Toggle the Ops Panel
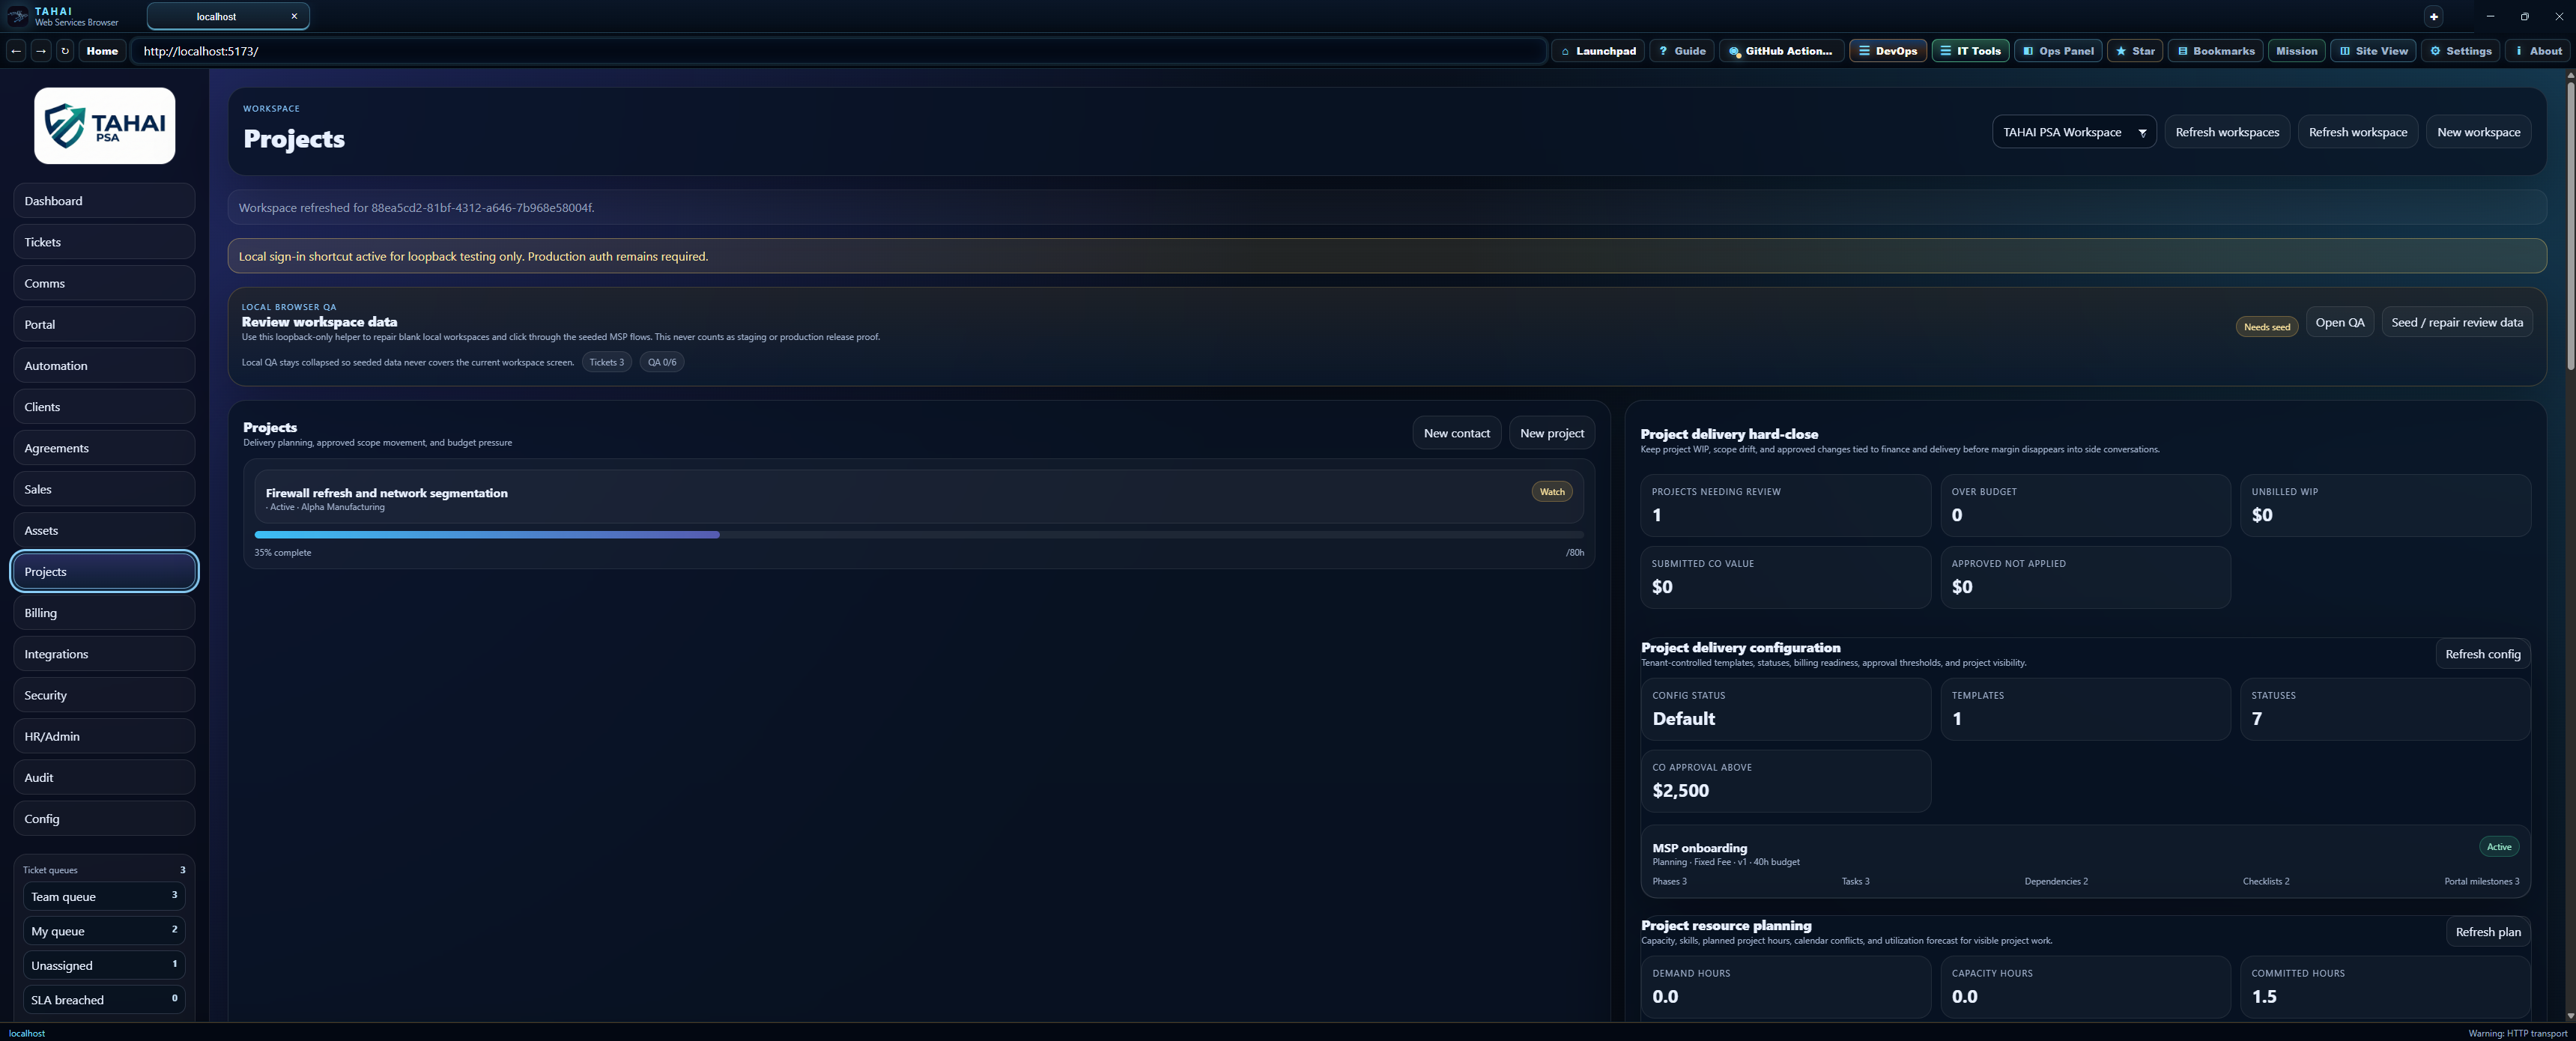This screenshot has height=1041, width=2576. (2058, 51)
